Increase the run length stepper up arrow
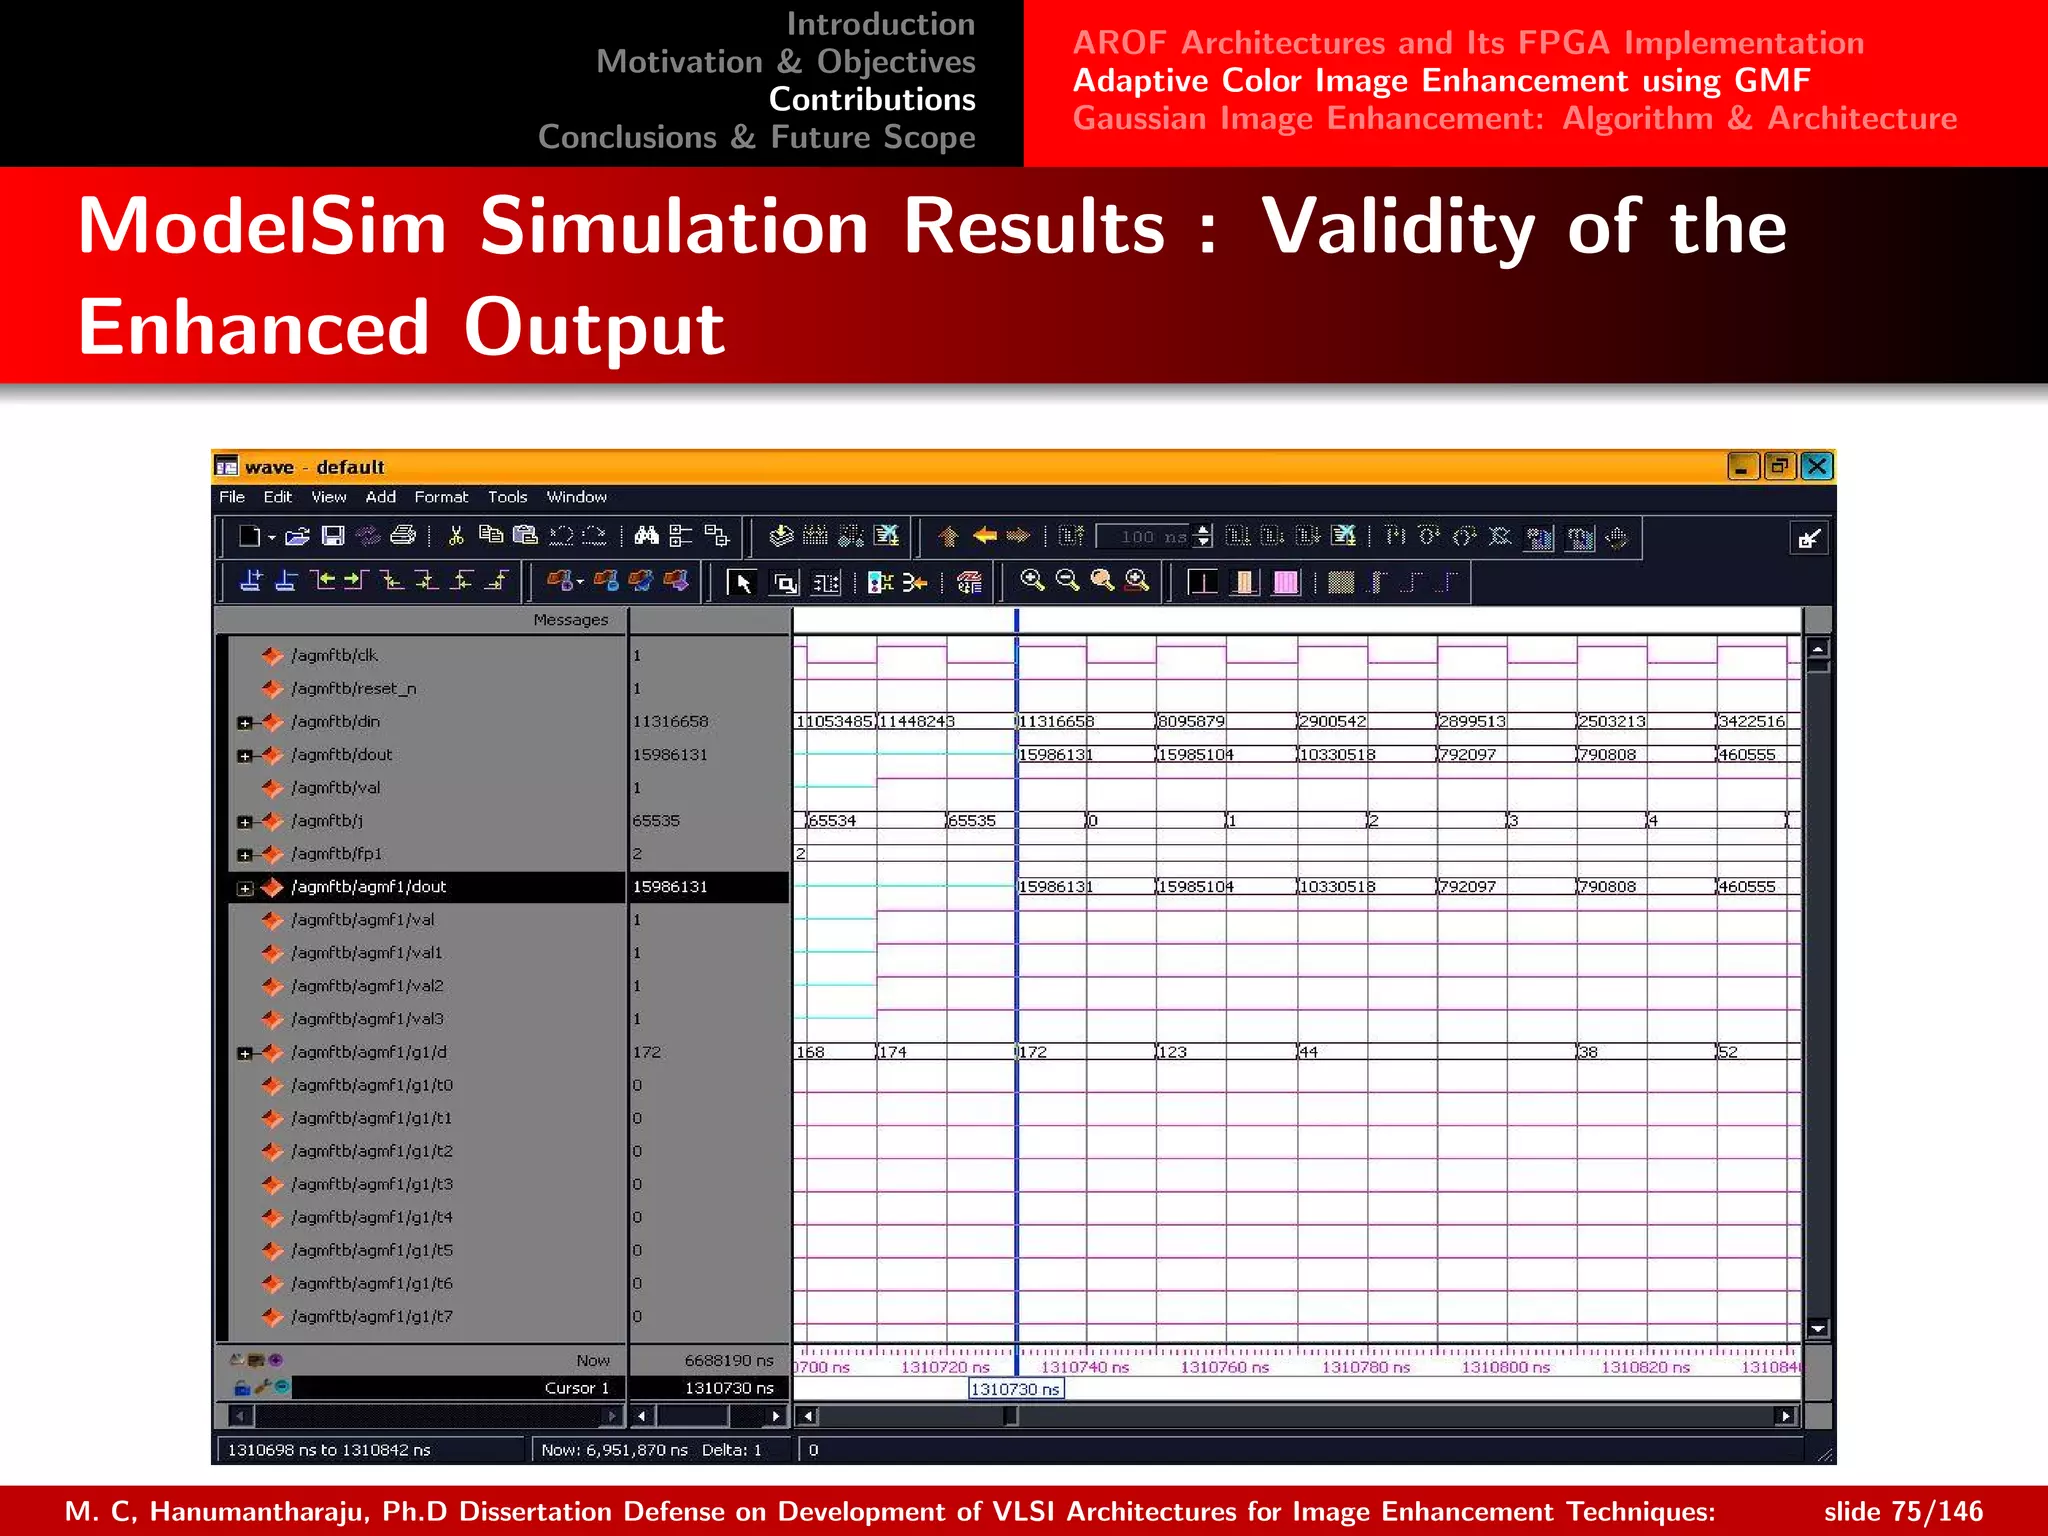Viewport: 2048px width, 1536px height. pos(1203,530)
